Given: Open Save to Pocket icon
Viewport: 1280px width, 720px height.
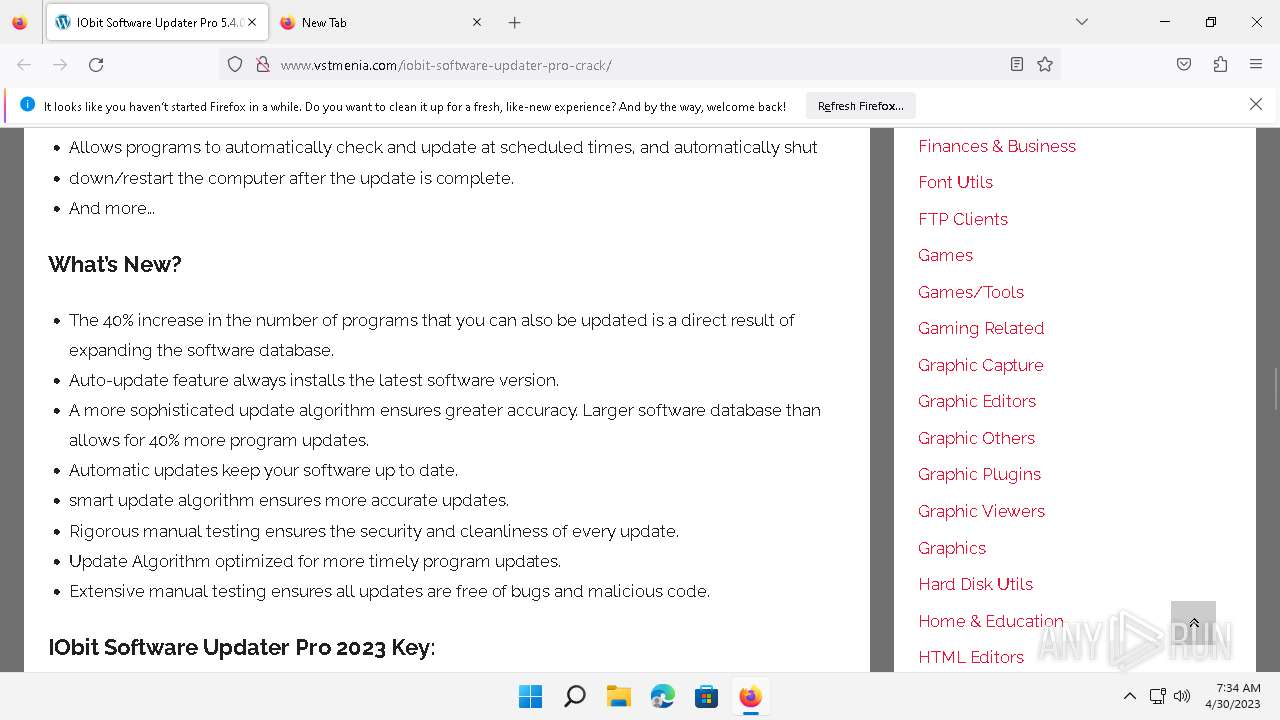Looking at the screenshot, I should [1184, 64].
